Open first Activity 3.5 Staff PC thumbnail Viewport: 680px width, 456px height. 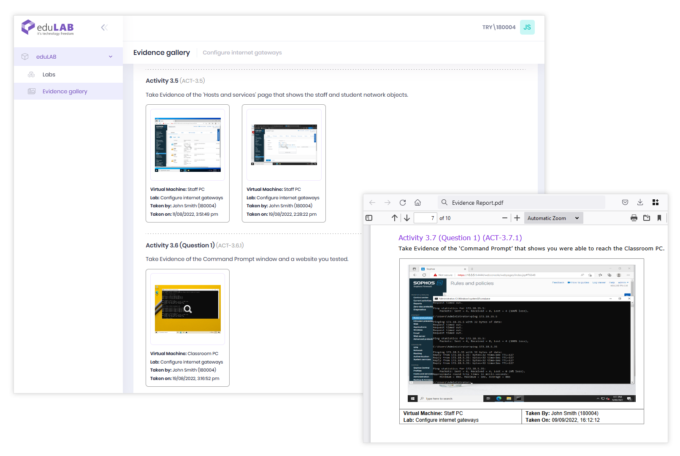click(x=187, y=143)
